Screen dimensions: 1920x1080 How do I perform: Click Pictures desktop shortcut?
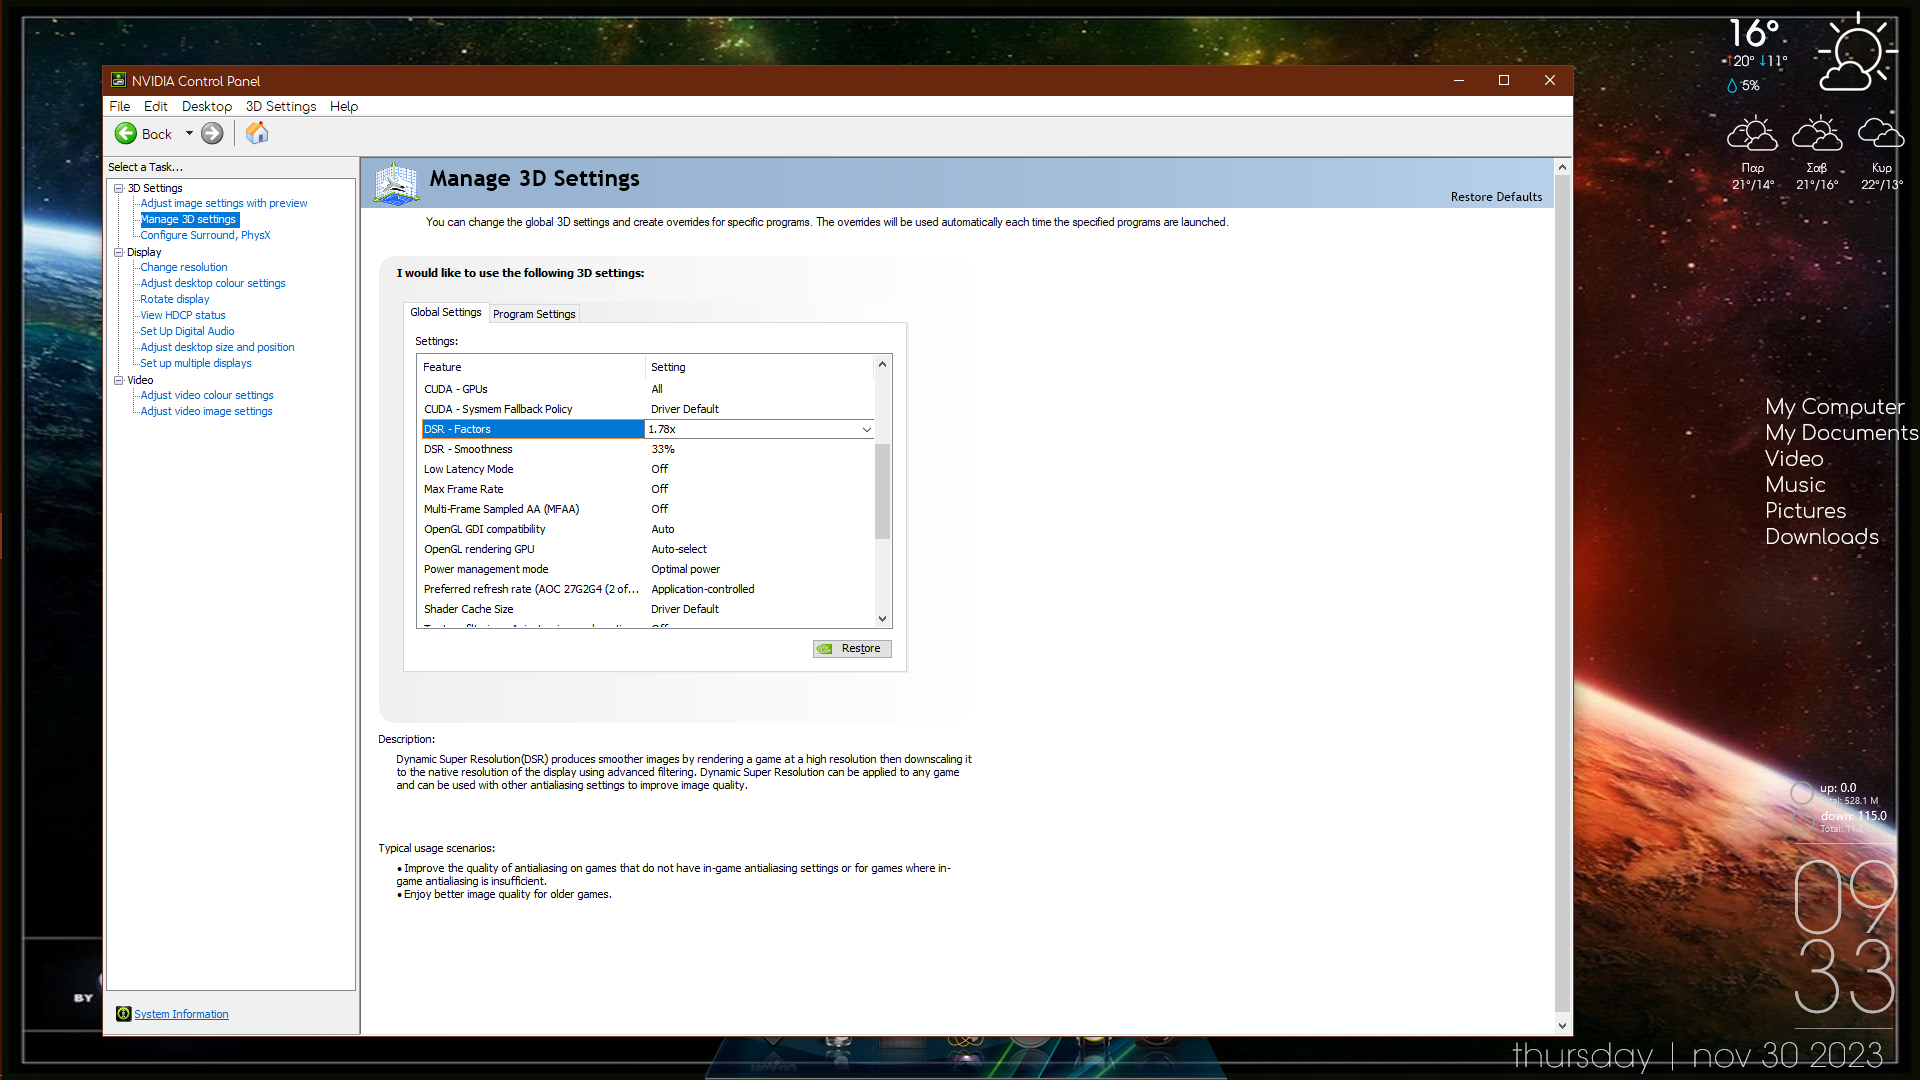pyautogui.click(x=1805, y=511)
